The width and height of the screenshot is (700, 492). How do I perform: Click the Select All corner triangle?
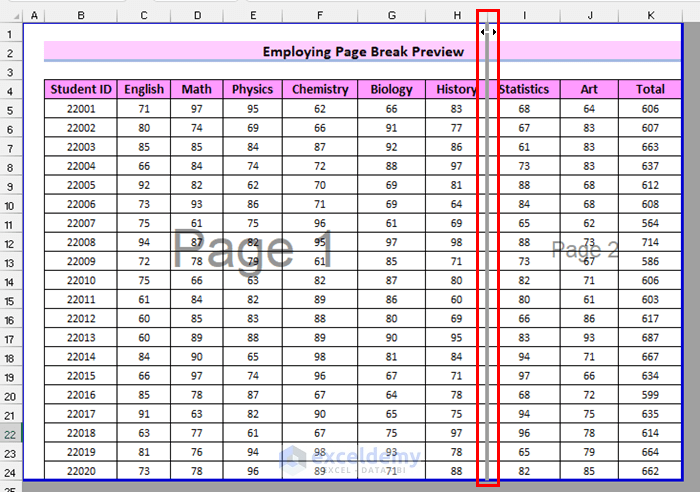[x=16, y=17]
